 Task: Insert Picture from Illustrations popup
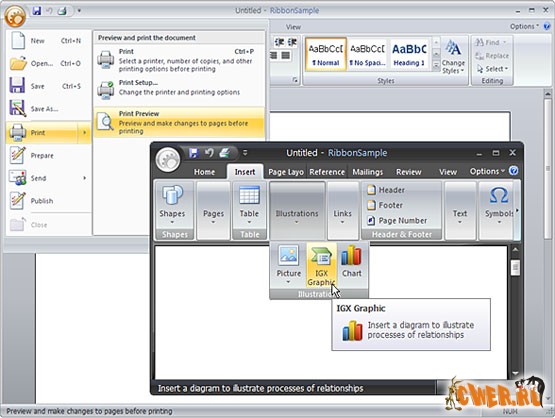coord(289,264)
